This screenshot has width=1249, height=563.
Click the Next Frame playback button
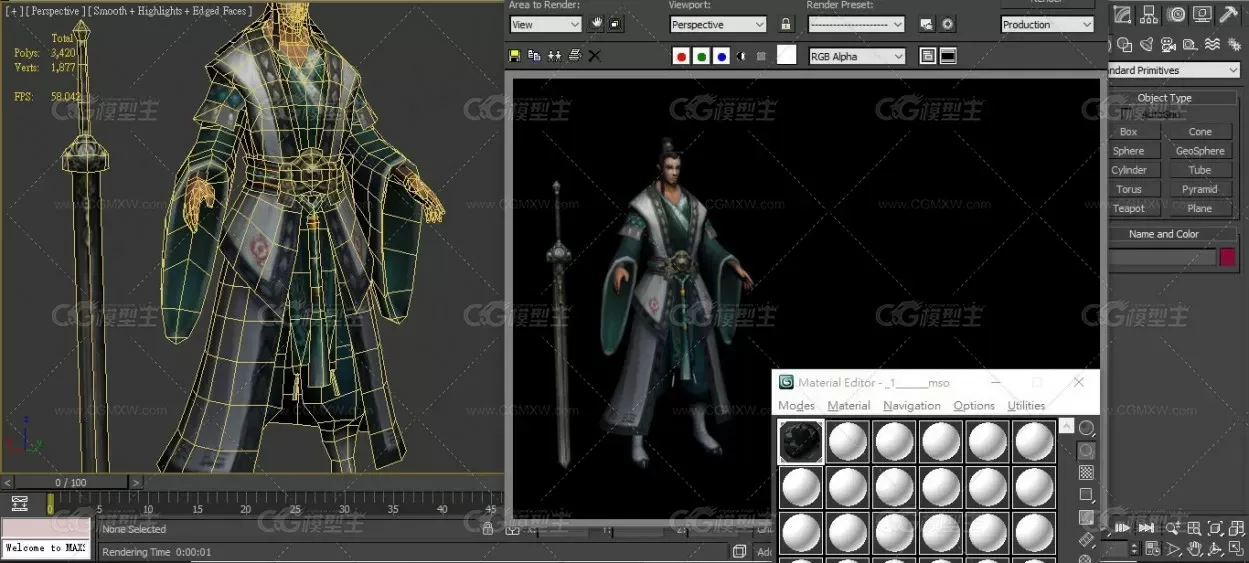(x=1123, y=528)
